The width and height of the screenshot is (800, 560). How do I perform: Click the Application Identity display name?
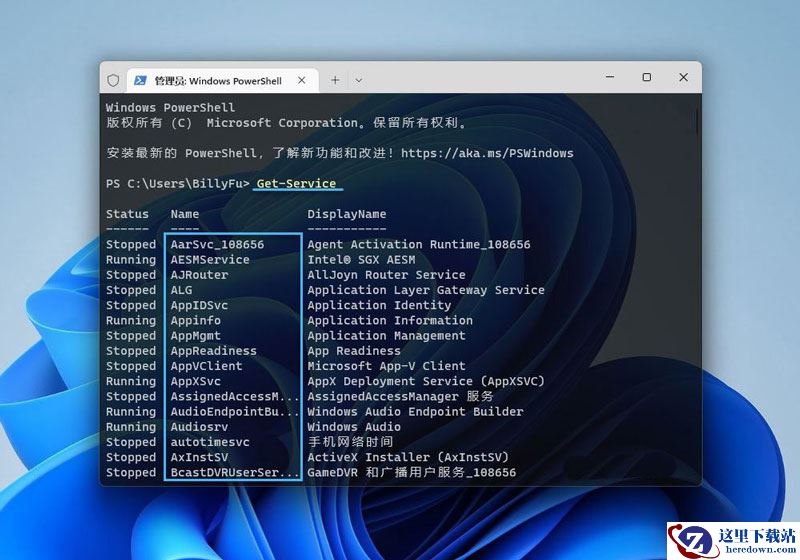pyautogui.click(x=379, y=306)
